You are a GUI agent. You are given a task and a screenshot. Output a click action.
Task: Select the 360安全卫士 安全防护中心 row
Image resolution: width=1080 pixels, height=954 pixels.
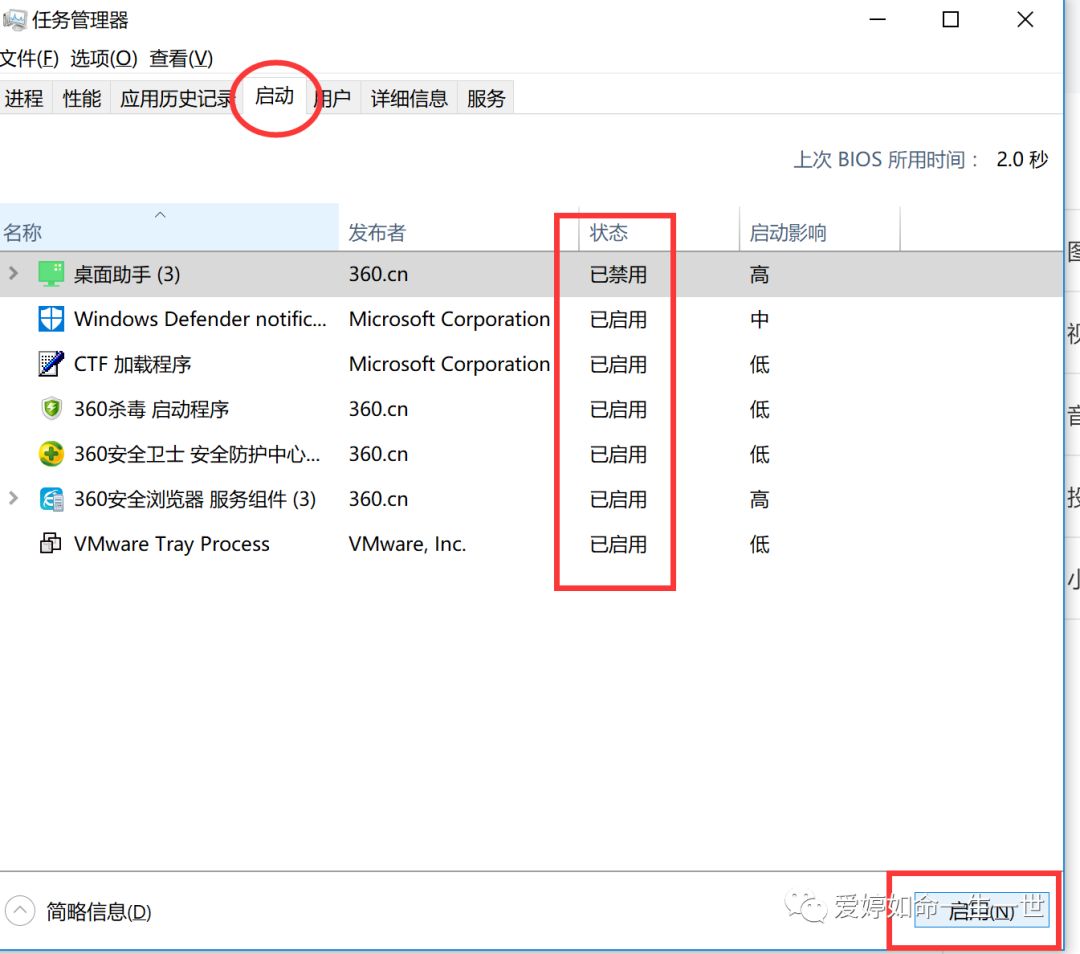(x=531, y=454)
